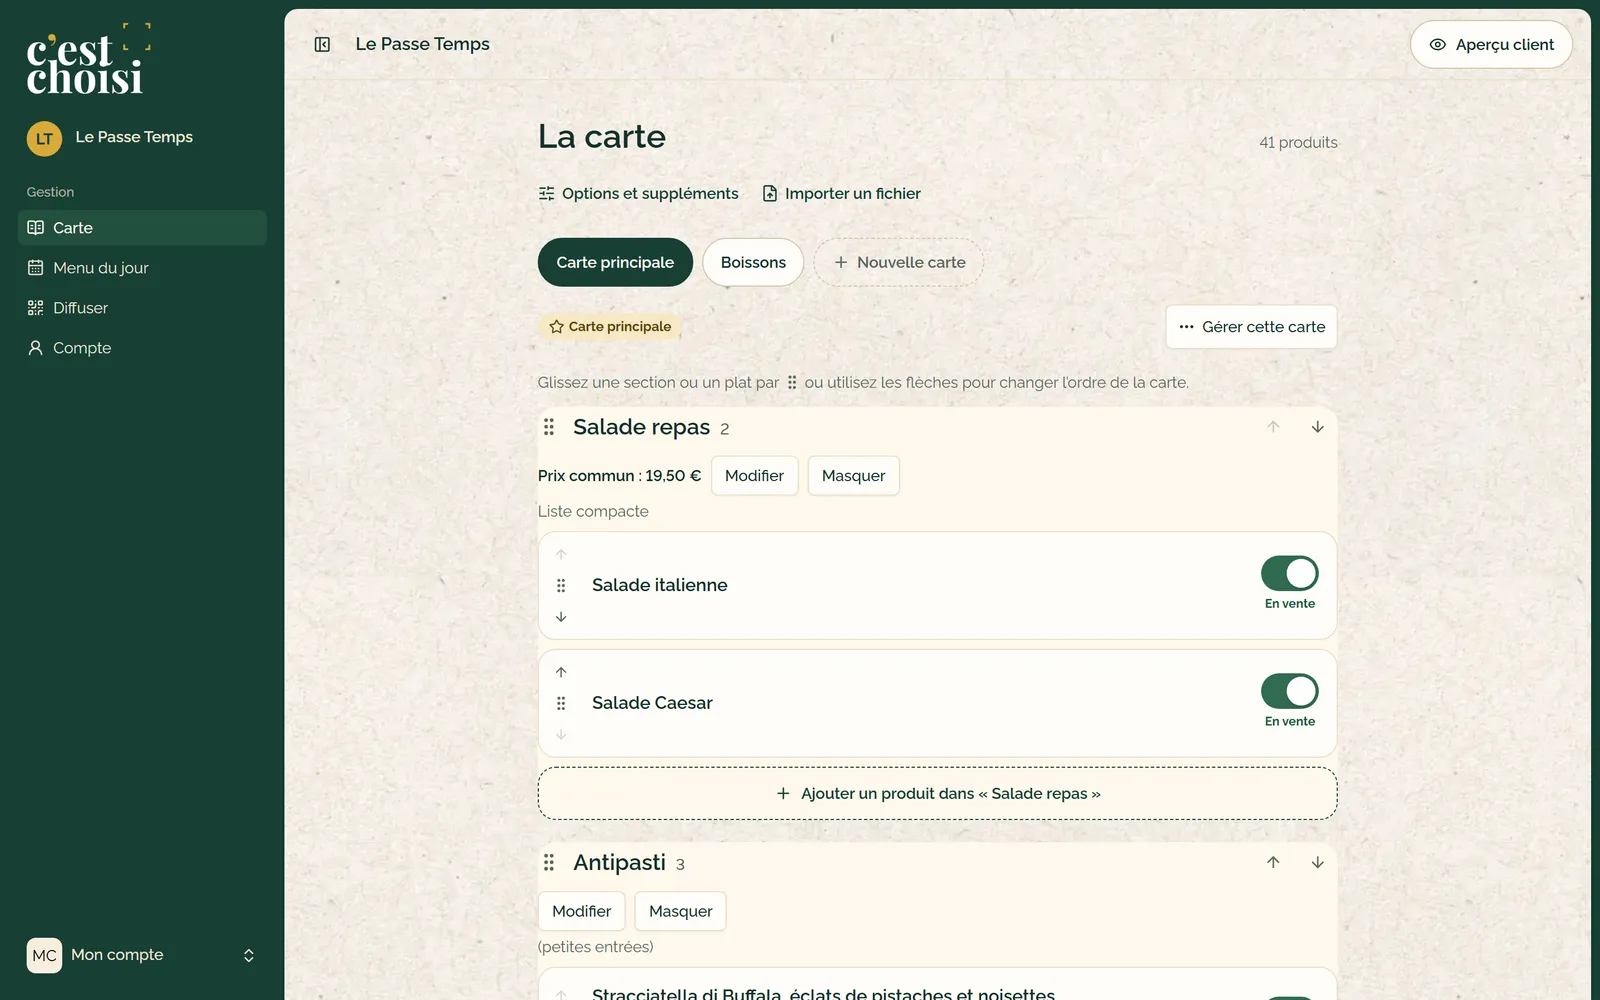
Task: Move Salade Caesar down arrow
Action: click(x=561, y=735)
